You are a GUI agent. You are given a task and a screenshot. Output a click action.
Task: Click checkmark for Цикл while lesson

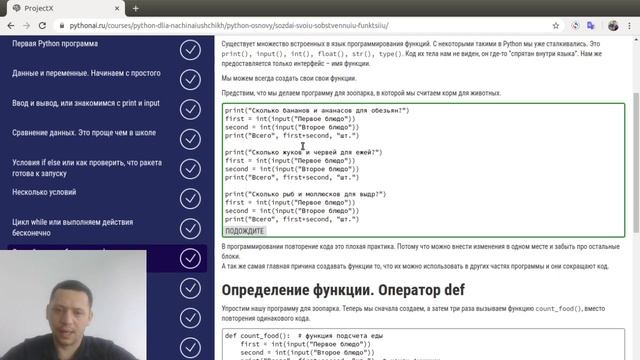click(190, 229)
